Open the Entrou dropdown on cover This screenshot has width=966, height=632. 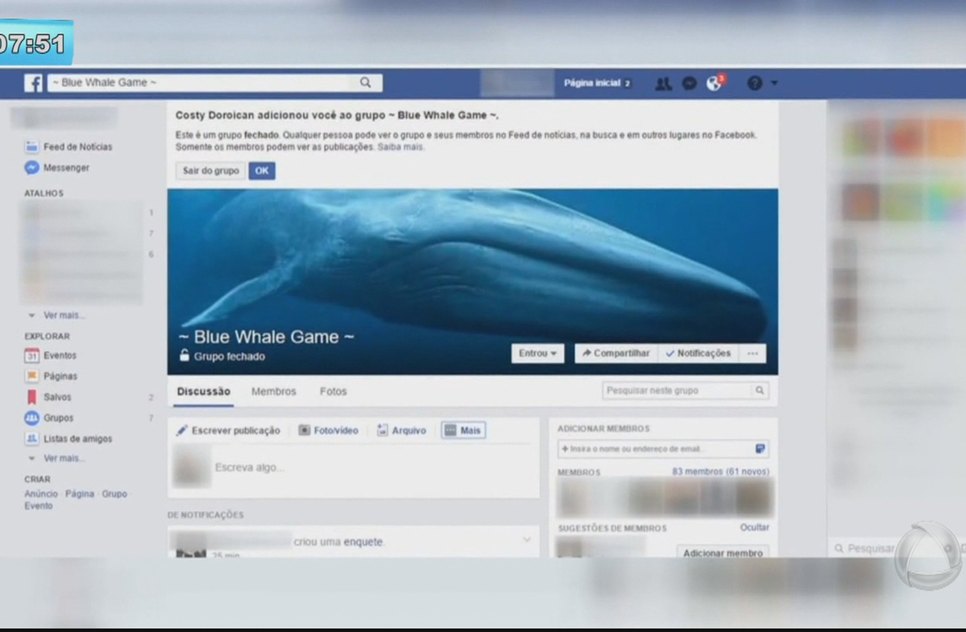pyautogui.click(x=537, y=354)
